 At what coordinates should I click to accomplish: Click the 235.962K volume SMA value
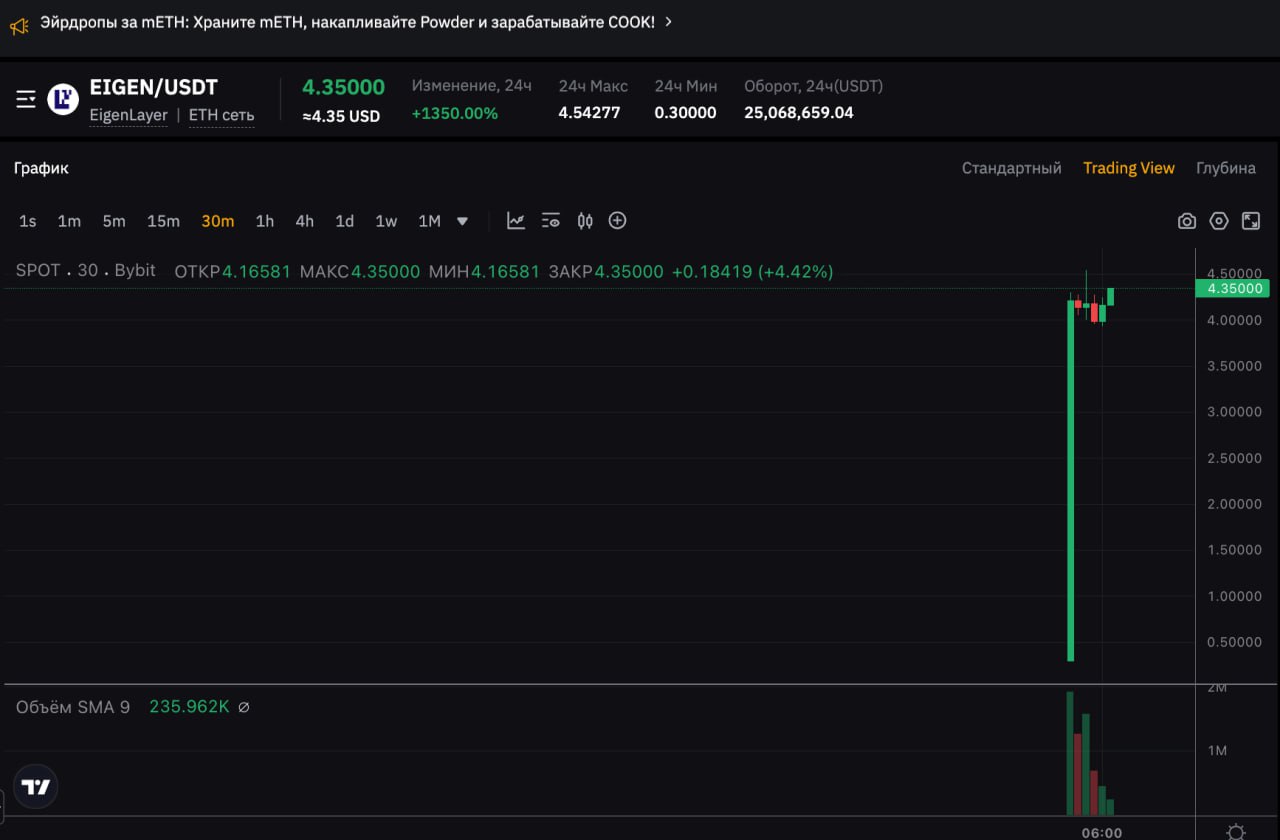[x=190, y=707]
